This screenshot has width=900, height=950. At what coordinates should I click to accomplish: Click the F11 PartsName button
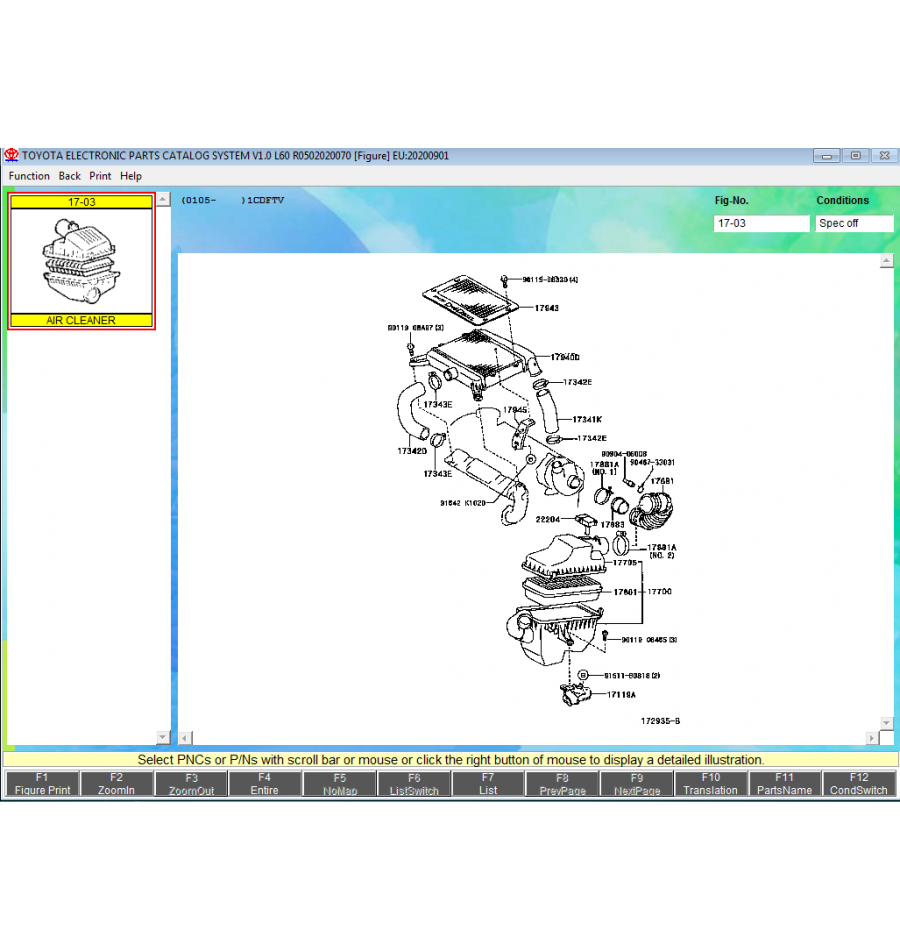tap(785, 784)
